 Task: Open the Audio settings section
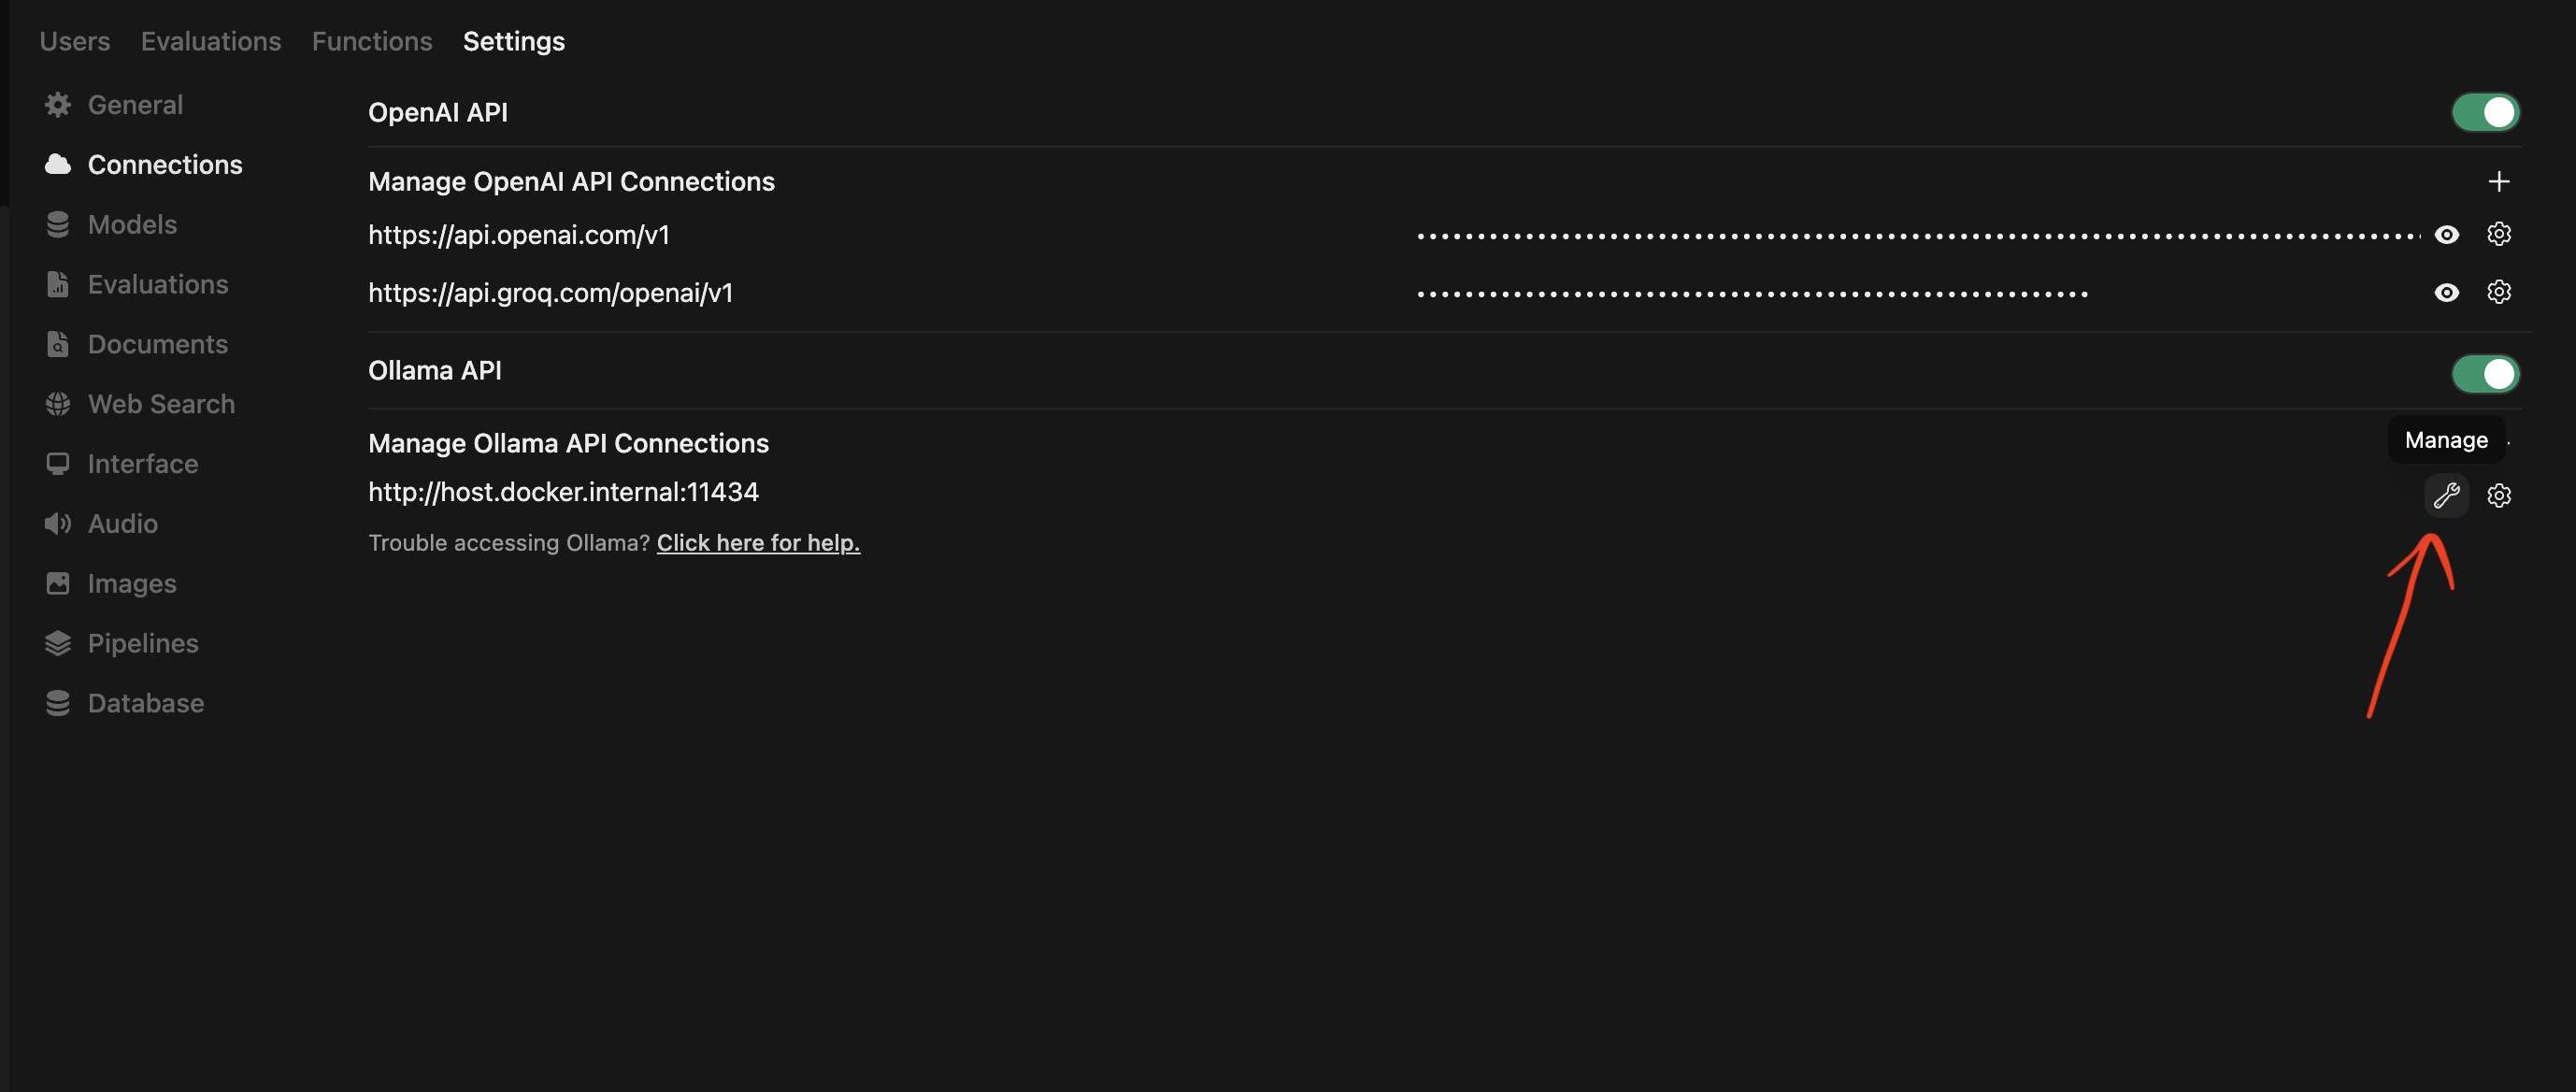[122, 523]
